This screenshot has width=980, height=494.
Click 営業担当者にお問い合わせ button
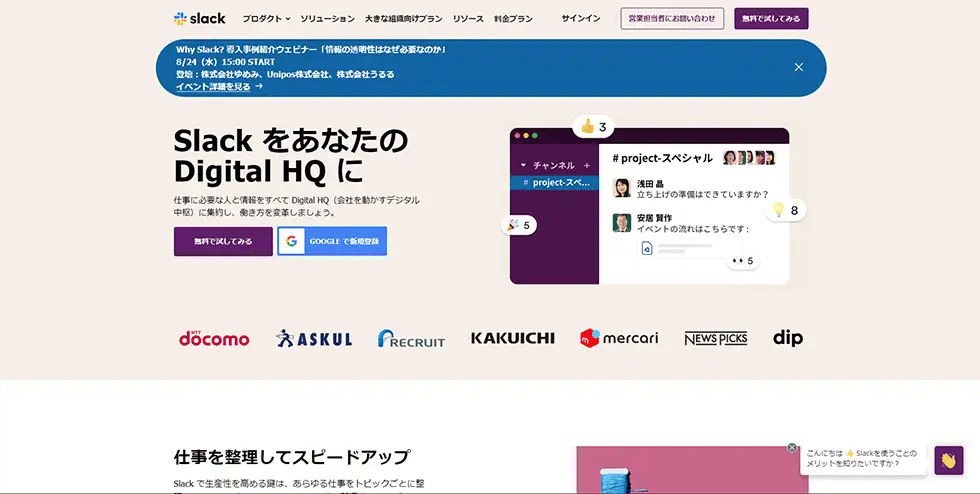click(x=672, y=19)
